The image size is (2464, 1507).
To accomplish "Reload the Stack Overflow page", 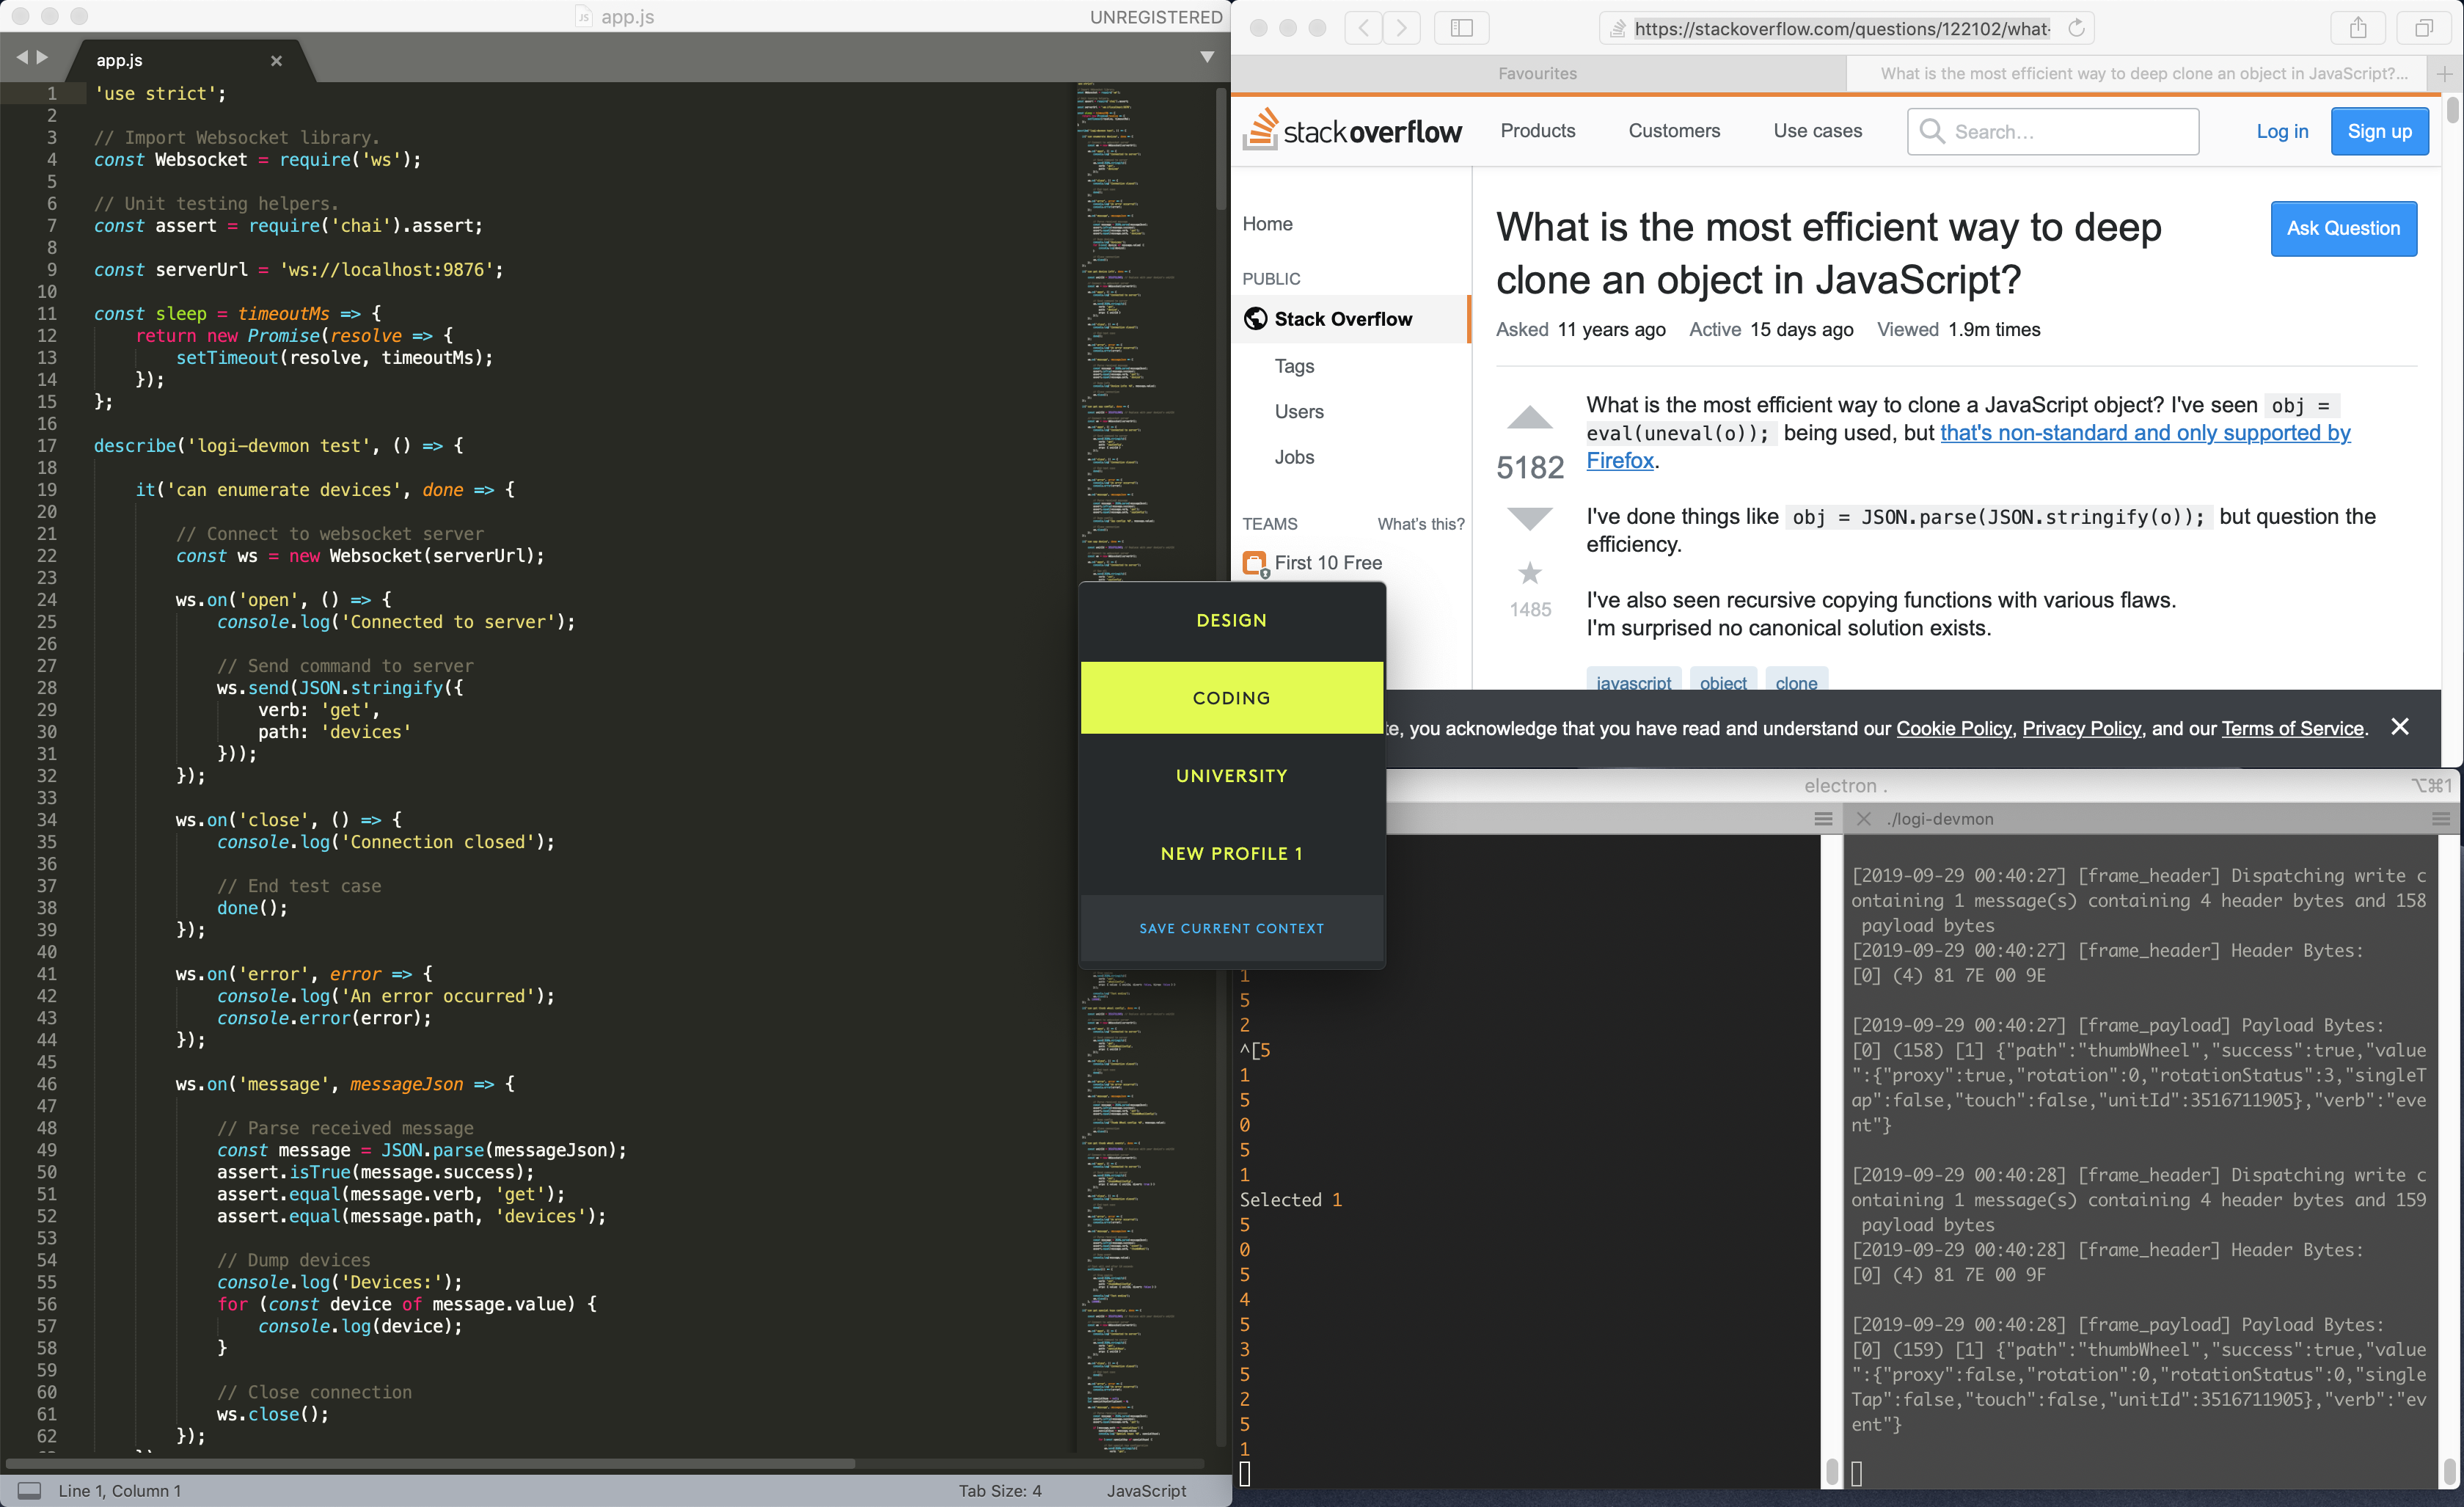I will (x=2076, y=28).
